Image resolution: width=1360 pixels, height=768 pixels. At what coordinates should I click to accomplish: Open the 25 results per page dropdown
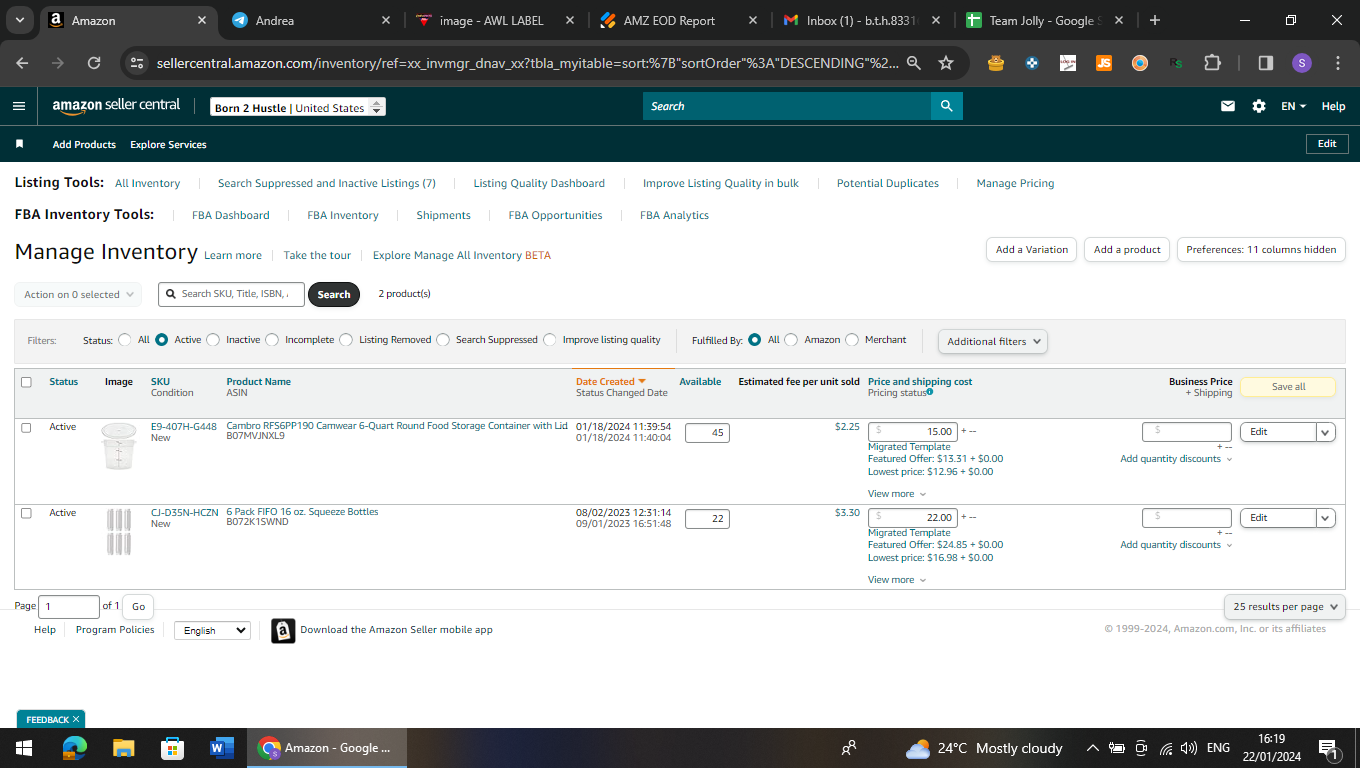[1285, 607]
